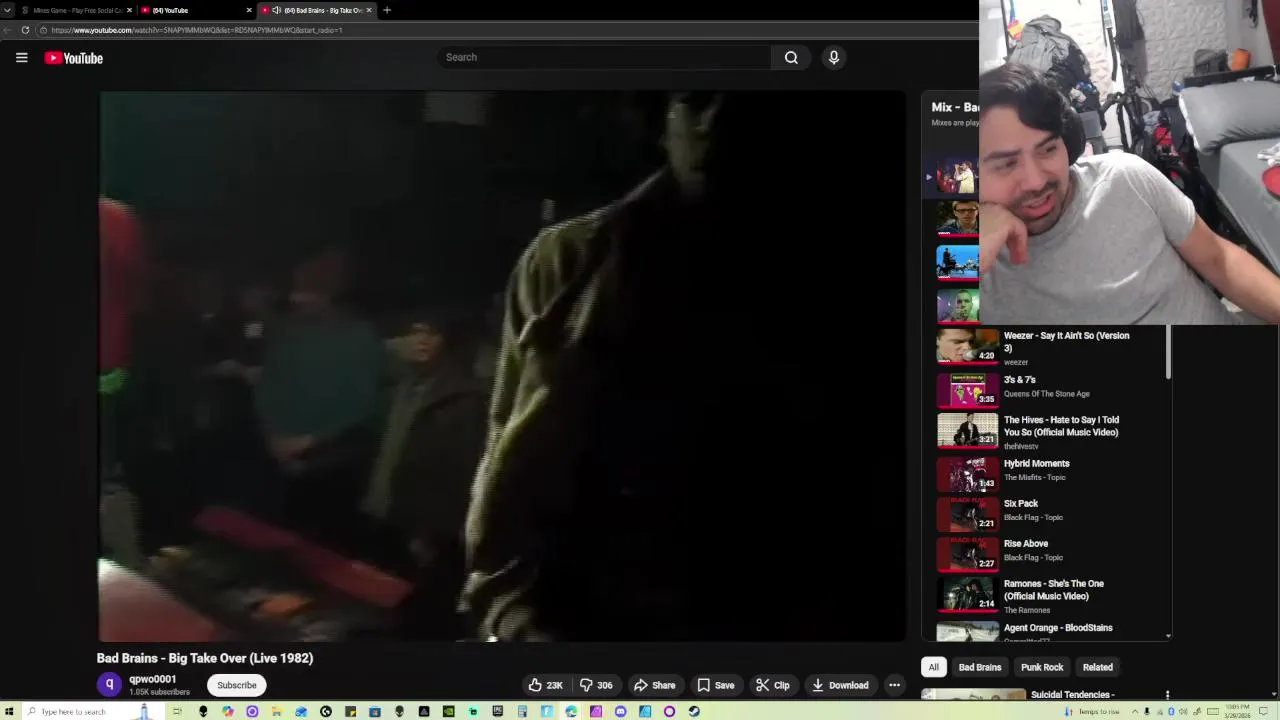The width and height of the screenshot is (1280, 720).
Task: Open Steam from the taskbar
Action: (x=694, y=711)
